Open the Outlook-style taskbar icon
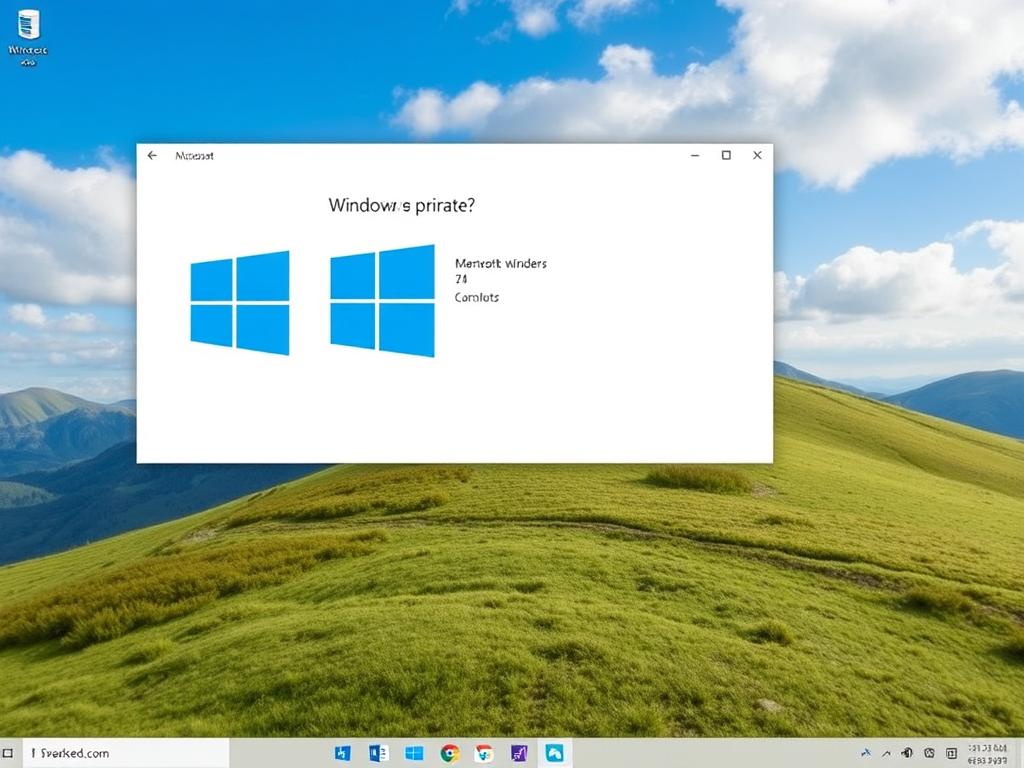The width and height of the screenshot is (1024, 768). click(x=378, y=753)
